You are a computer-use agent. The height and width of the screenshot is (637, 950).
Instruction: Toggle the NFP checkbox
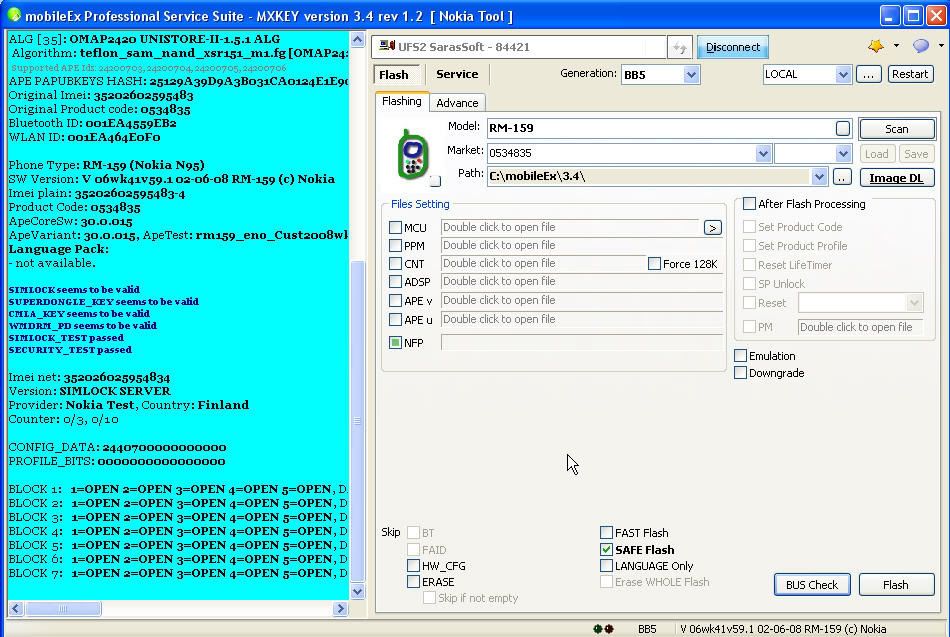tap(395, 343)
